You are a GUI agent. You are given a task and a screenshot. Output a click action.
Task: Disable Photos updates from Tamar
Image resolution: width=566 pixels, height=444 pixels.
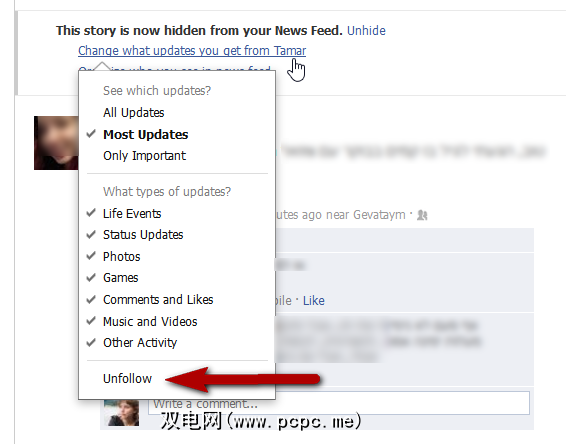pyautogui.click(x=121, y=257)
